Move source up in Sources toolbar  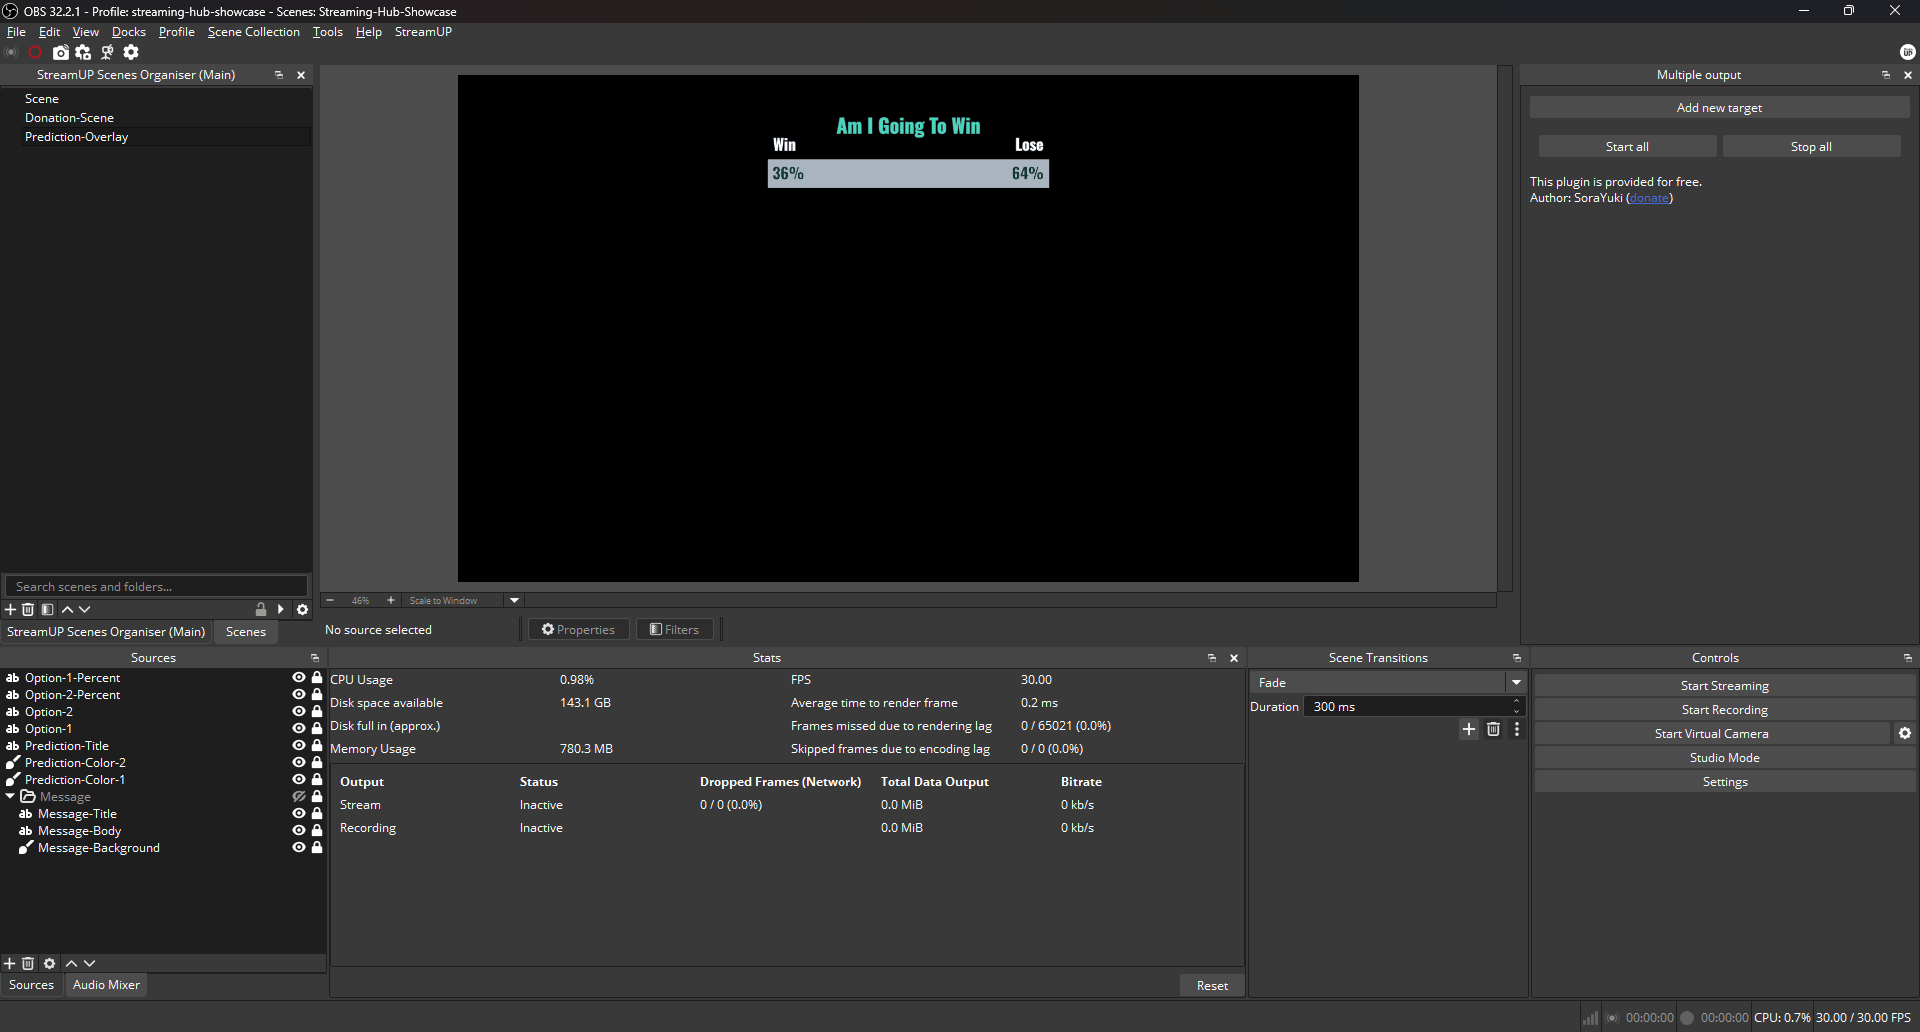click(71, 963)
